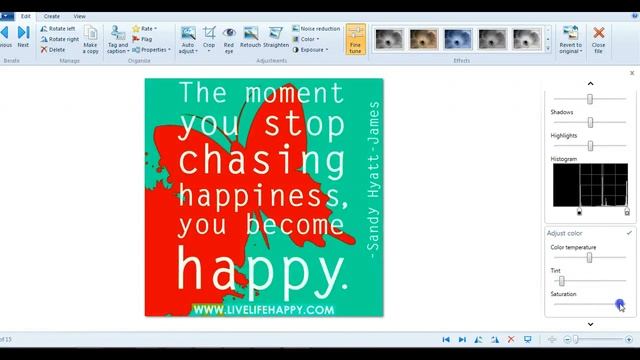Flag the current photo

[142, 39]
